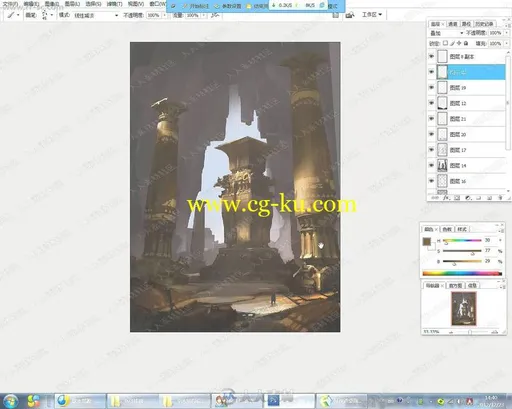Screen dimensions: 512x409
Task: Open the tool preset dropdown arrow
Action: click(x=18, y=15)
